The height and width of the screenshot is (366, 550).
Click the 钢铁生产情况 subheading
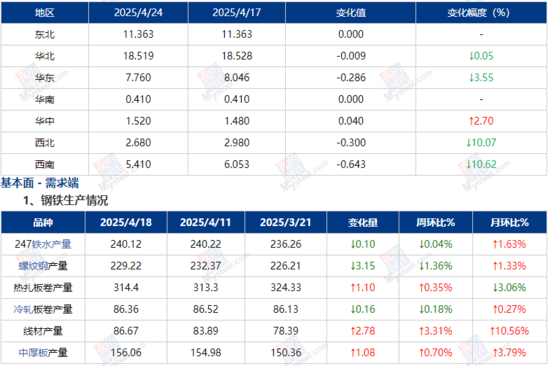[74, 201]
